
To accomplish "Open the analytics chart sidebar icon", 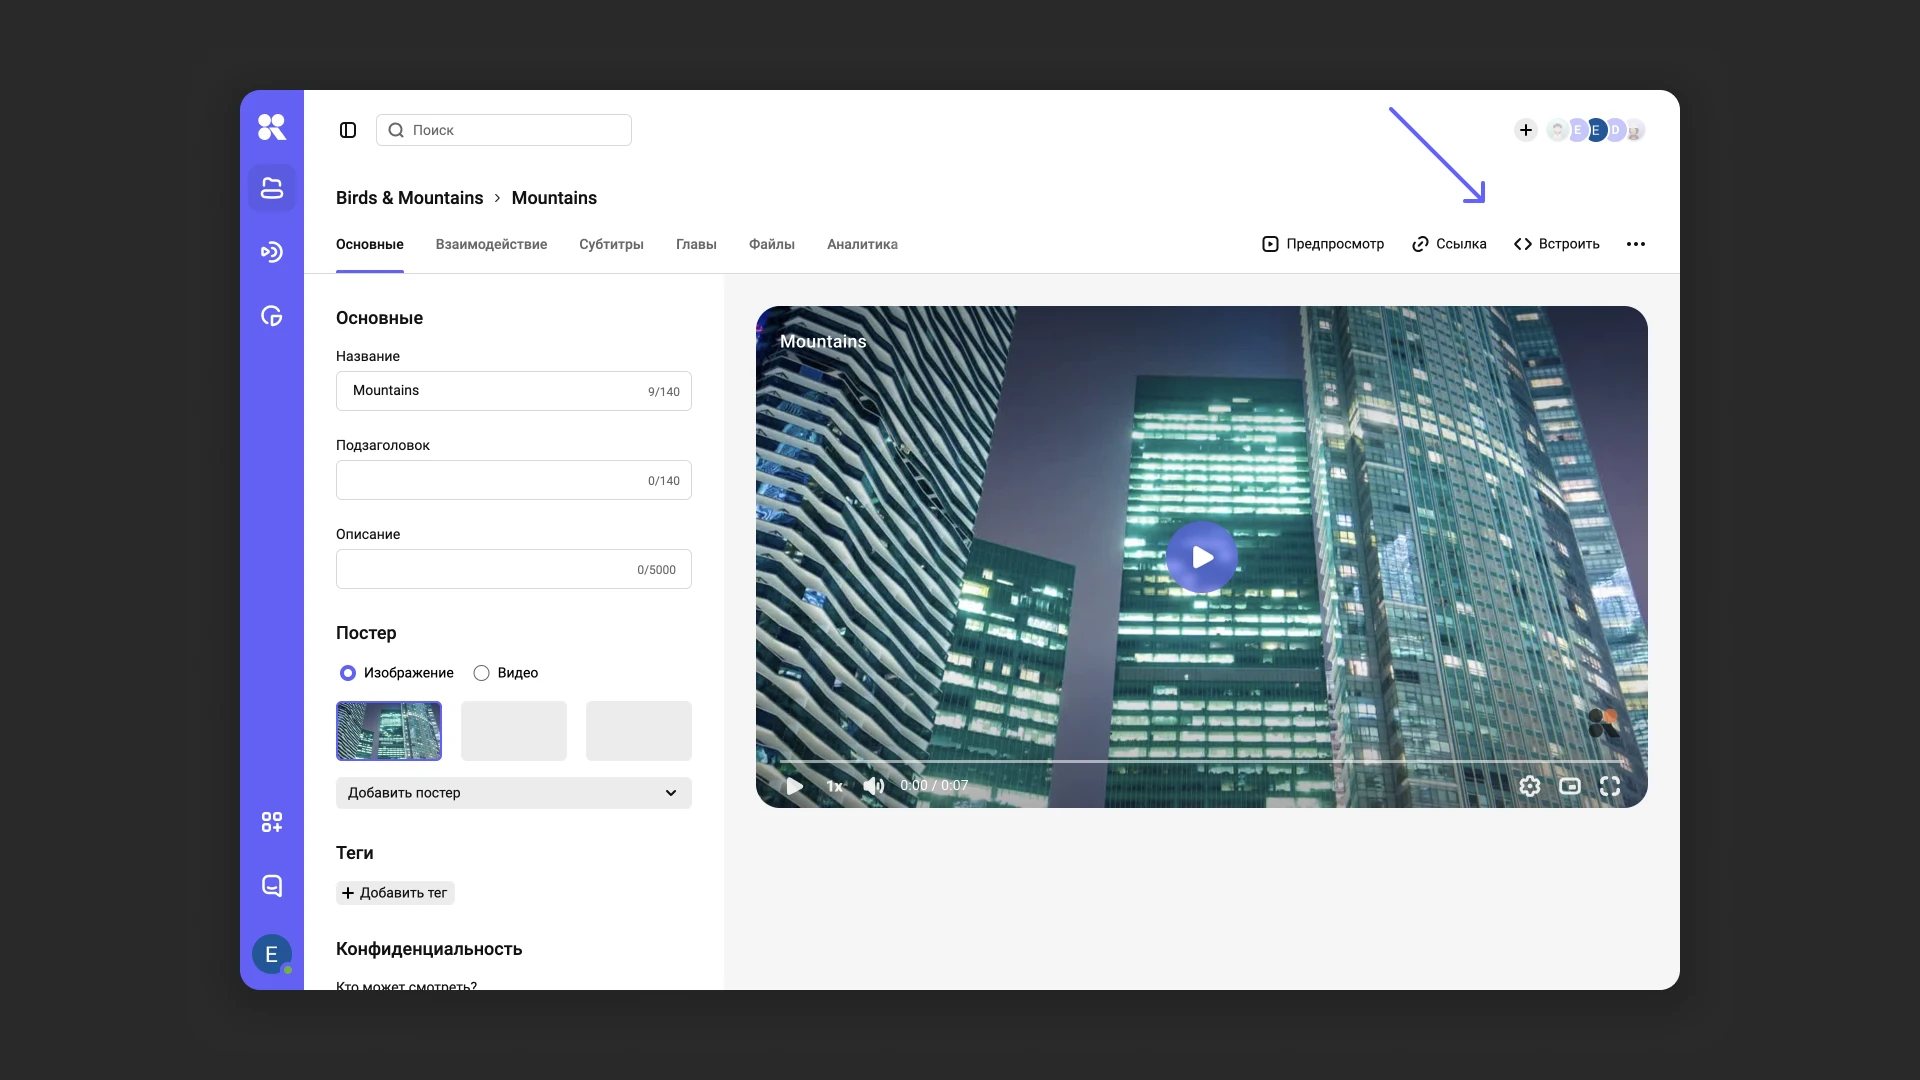I will click(272, 316).
